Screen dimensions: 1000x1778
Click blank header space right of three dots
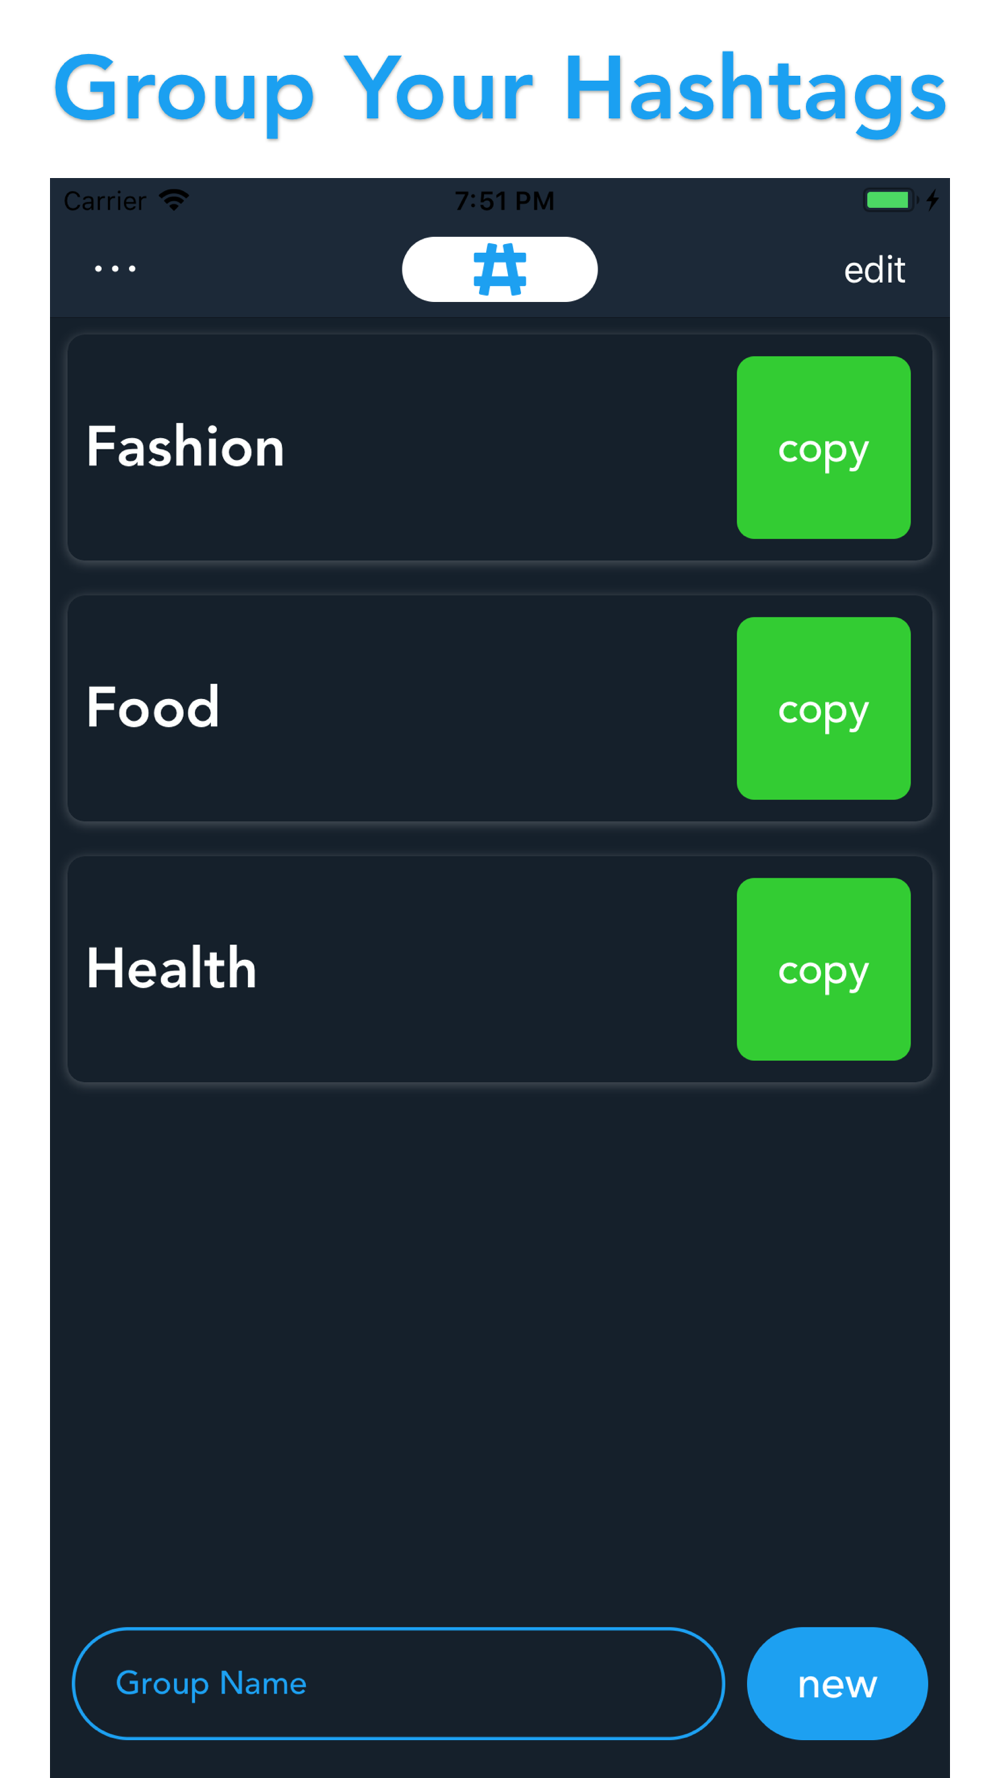[270, 270]
